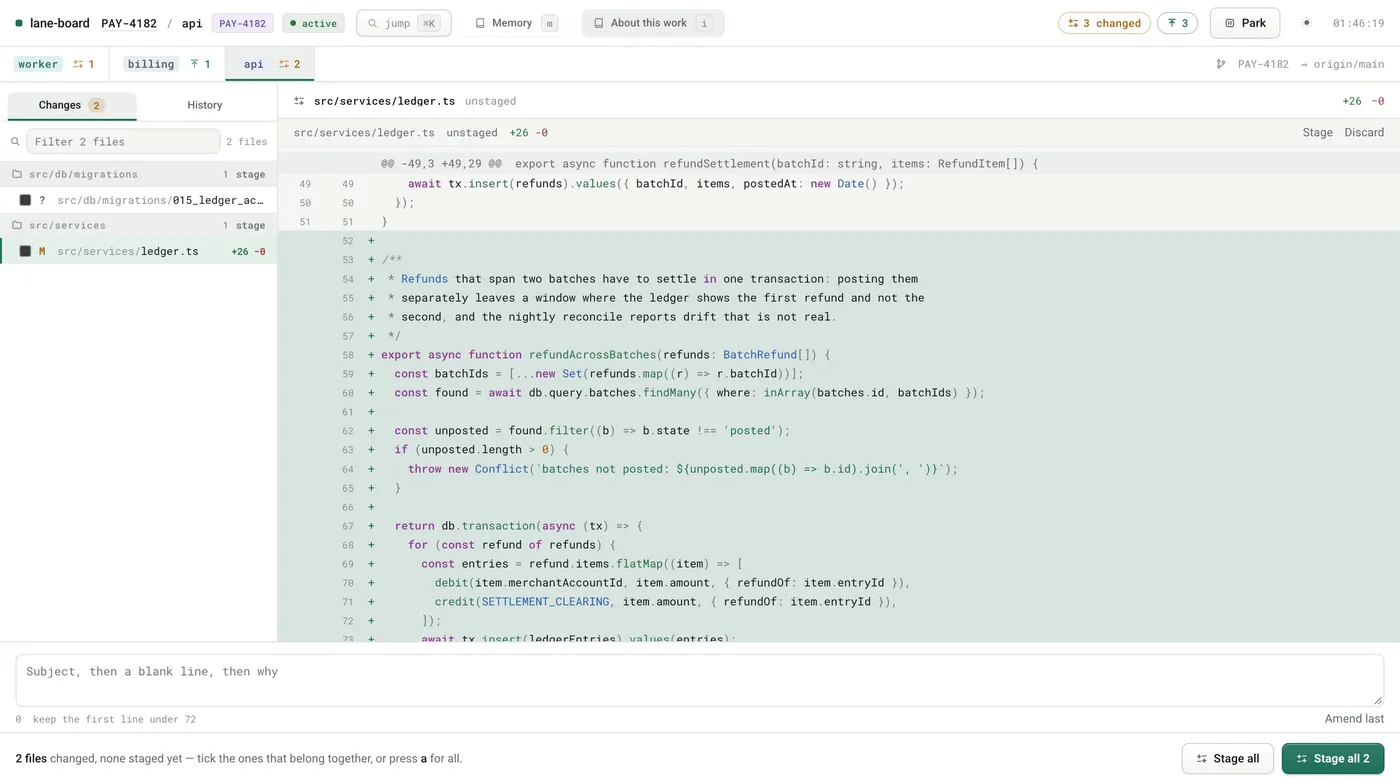Click the m shortcut key badge
1400x784 pixels.
(549, 23)
